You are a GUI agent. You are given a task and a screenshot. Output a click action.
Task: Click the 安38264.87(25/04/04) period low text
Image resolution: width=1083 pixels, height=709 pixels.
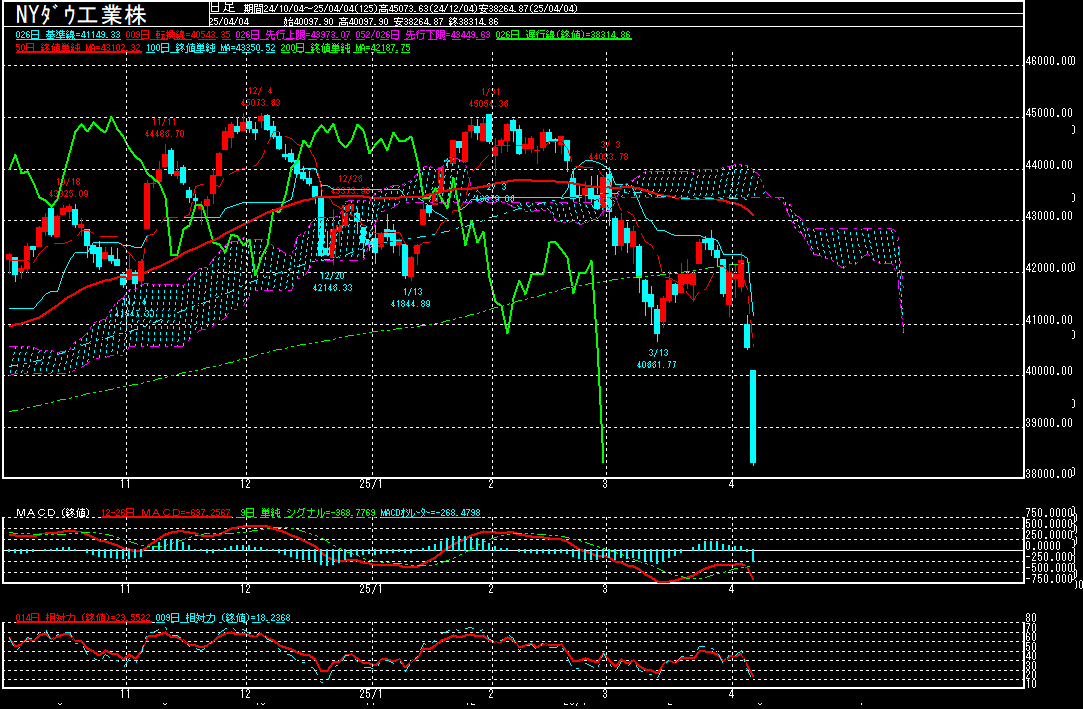(x=528, y=8)
